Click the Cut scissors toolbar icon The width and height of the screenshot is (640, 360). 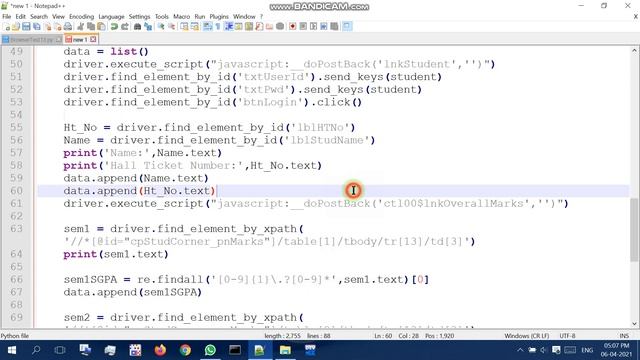point(80,27)
